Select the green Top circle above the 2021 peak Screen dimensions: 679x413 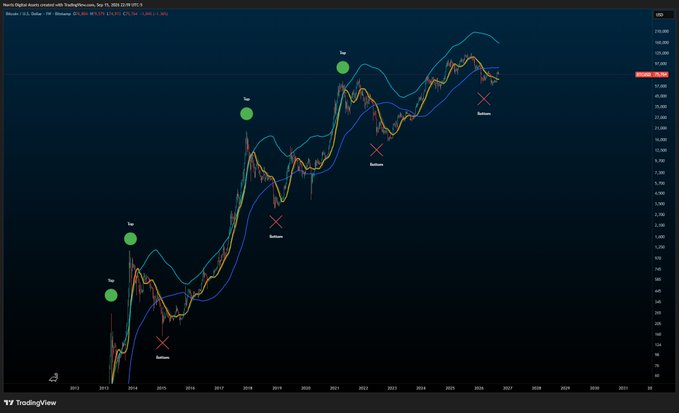point(343,67)
